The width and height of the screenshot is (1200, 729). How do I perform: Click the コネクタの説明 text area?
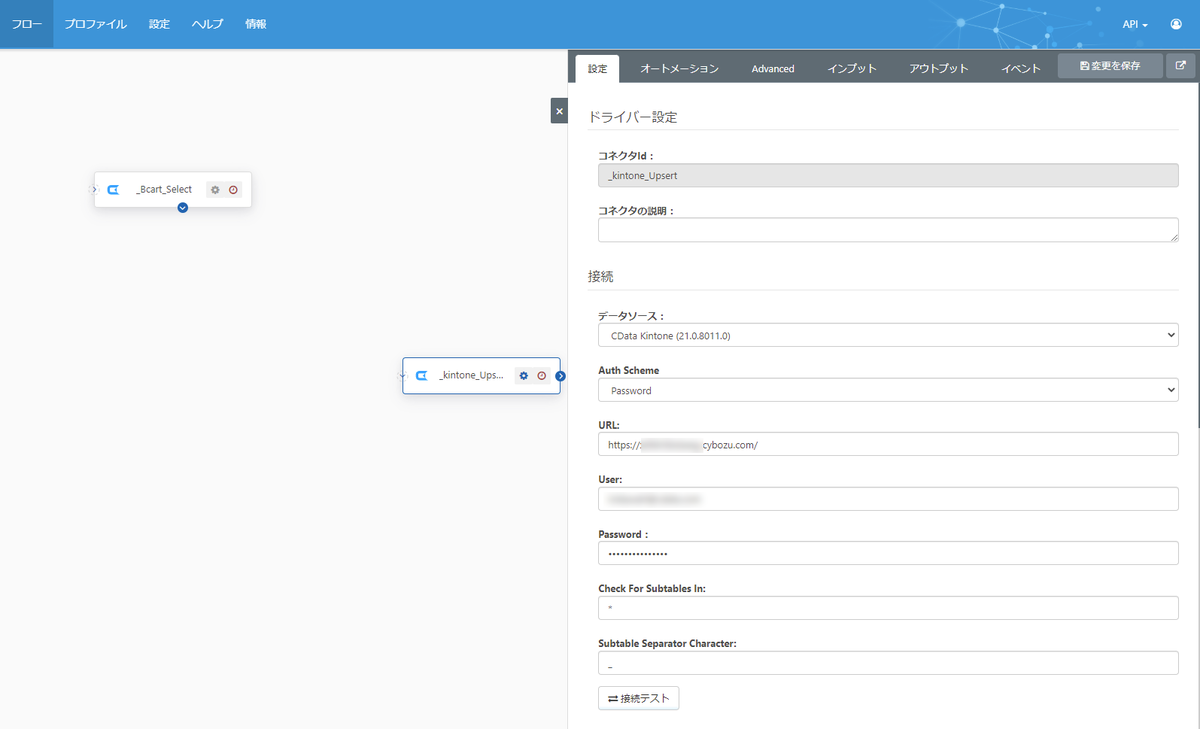click(x=888, y=230)
